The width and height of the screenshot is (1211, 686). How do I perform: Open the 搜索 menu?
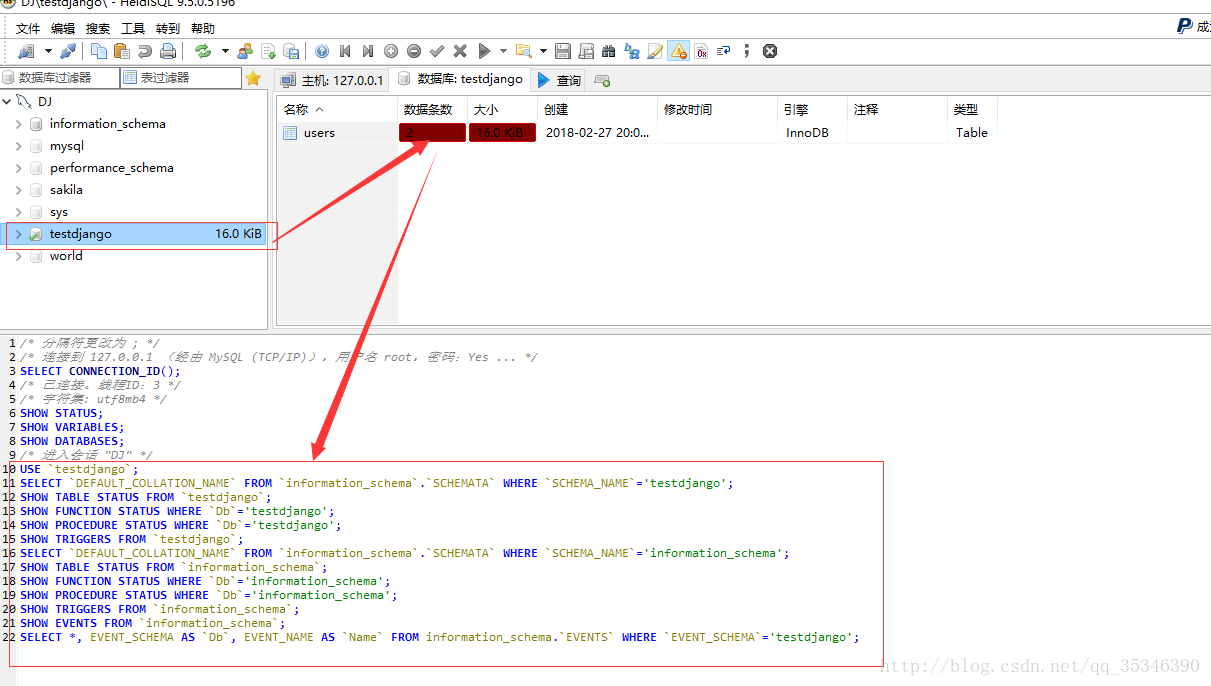tap(98, 29)
